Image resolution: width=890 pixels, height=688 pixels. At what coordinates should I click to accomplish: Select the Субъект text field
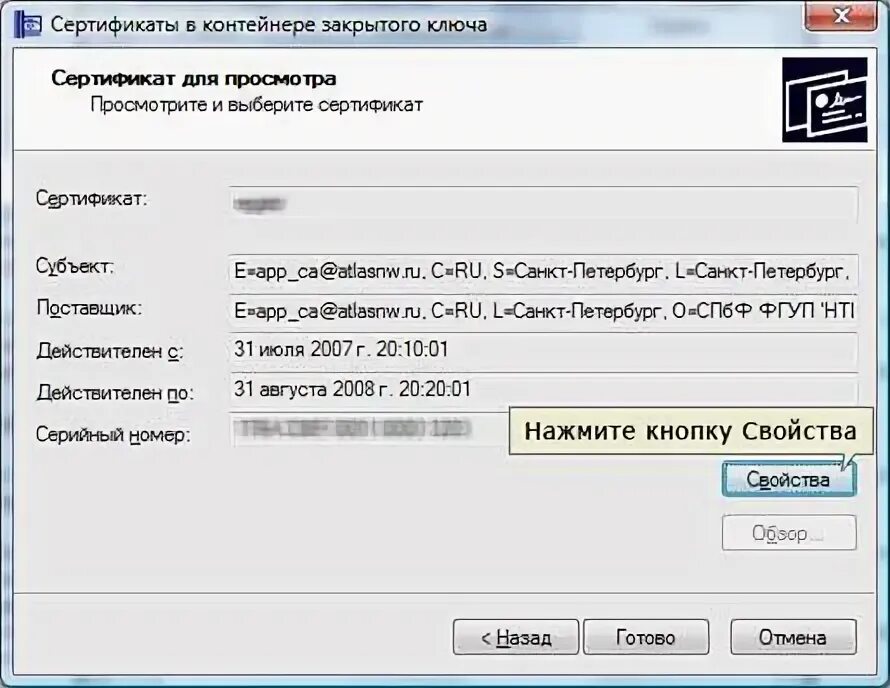[x=543, y=271]
